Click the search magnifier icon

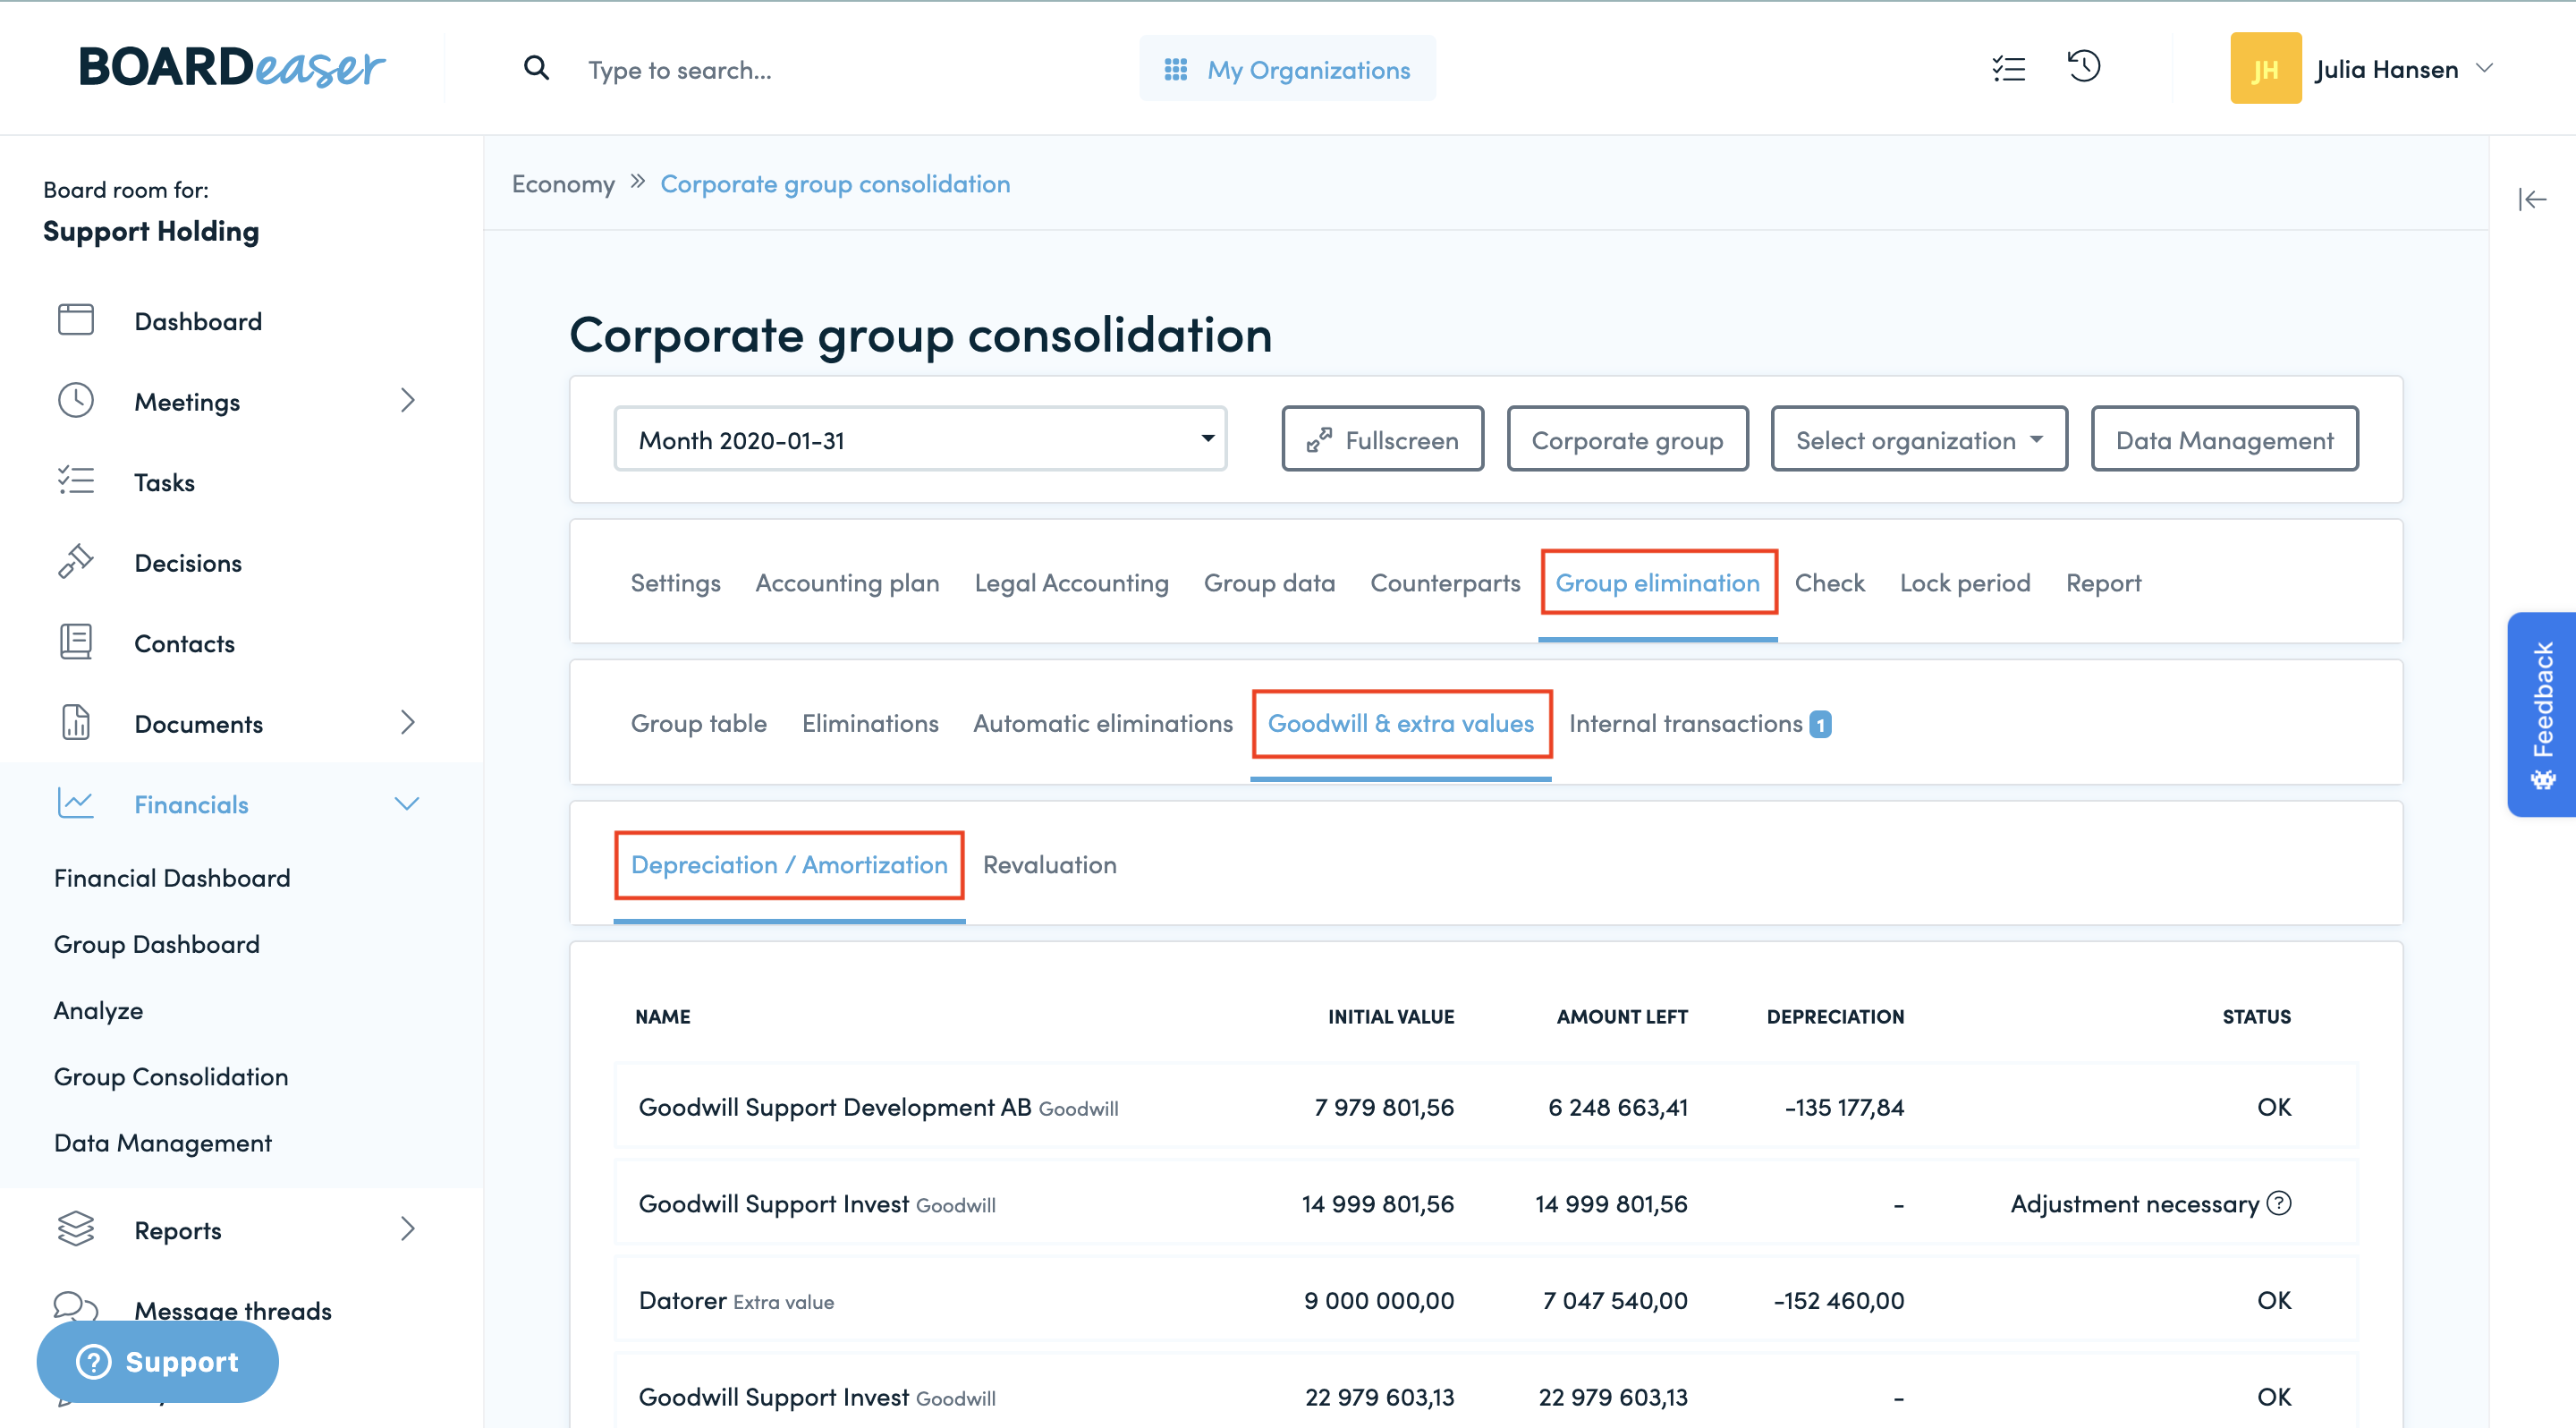click(x=537, y=68)
